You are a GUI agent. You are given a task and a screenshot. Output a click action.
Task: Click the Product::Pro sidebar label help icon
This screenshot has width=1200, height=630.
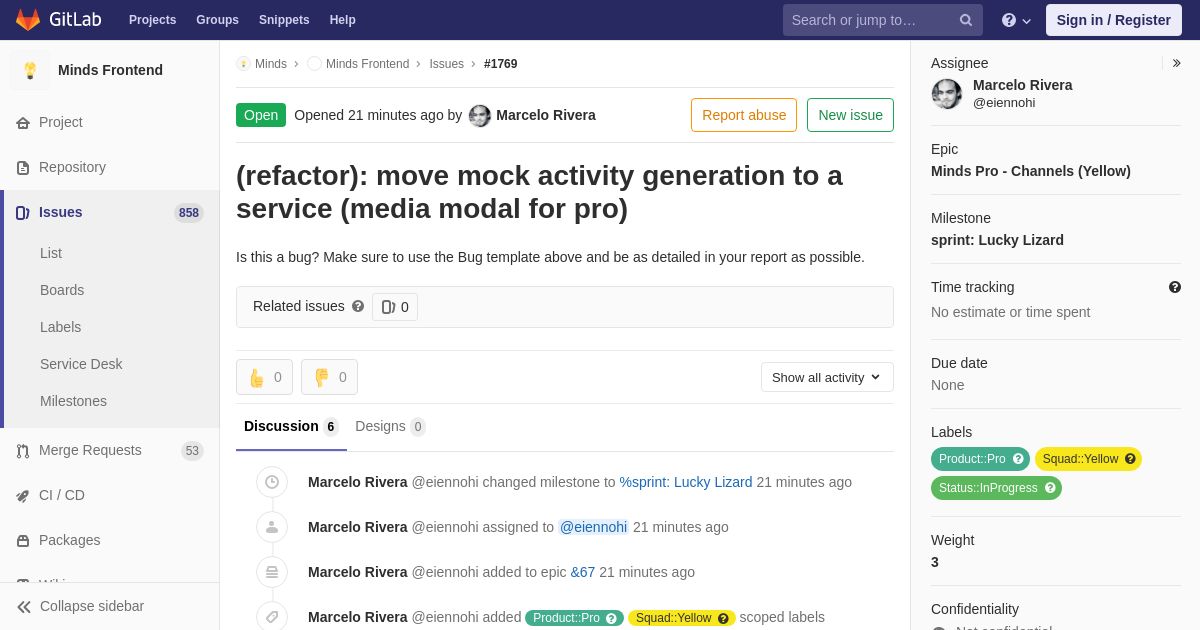[x=1018, y=459]
